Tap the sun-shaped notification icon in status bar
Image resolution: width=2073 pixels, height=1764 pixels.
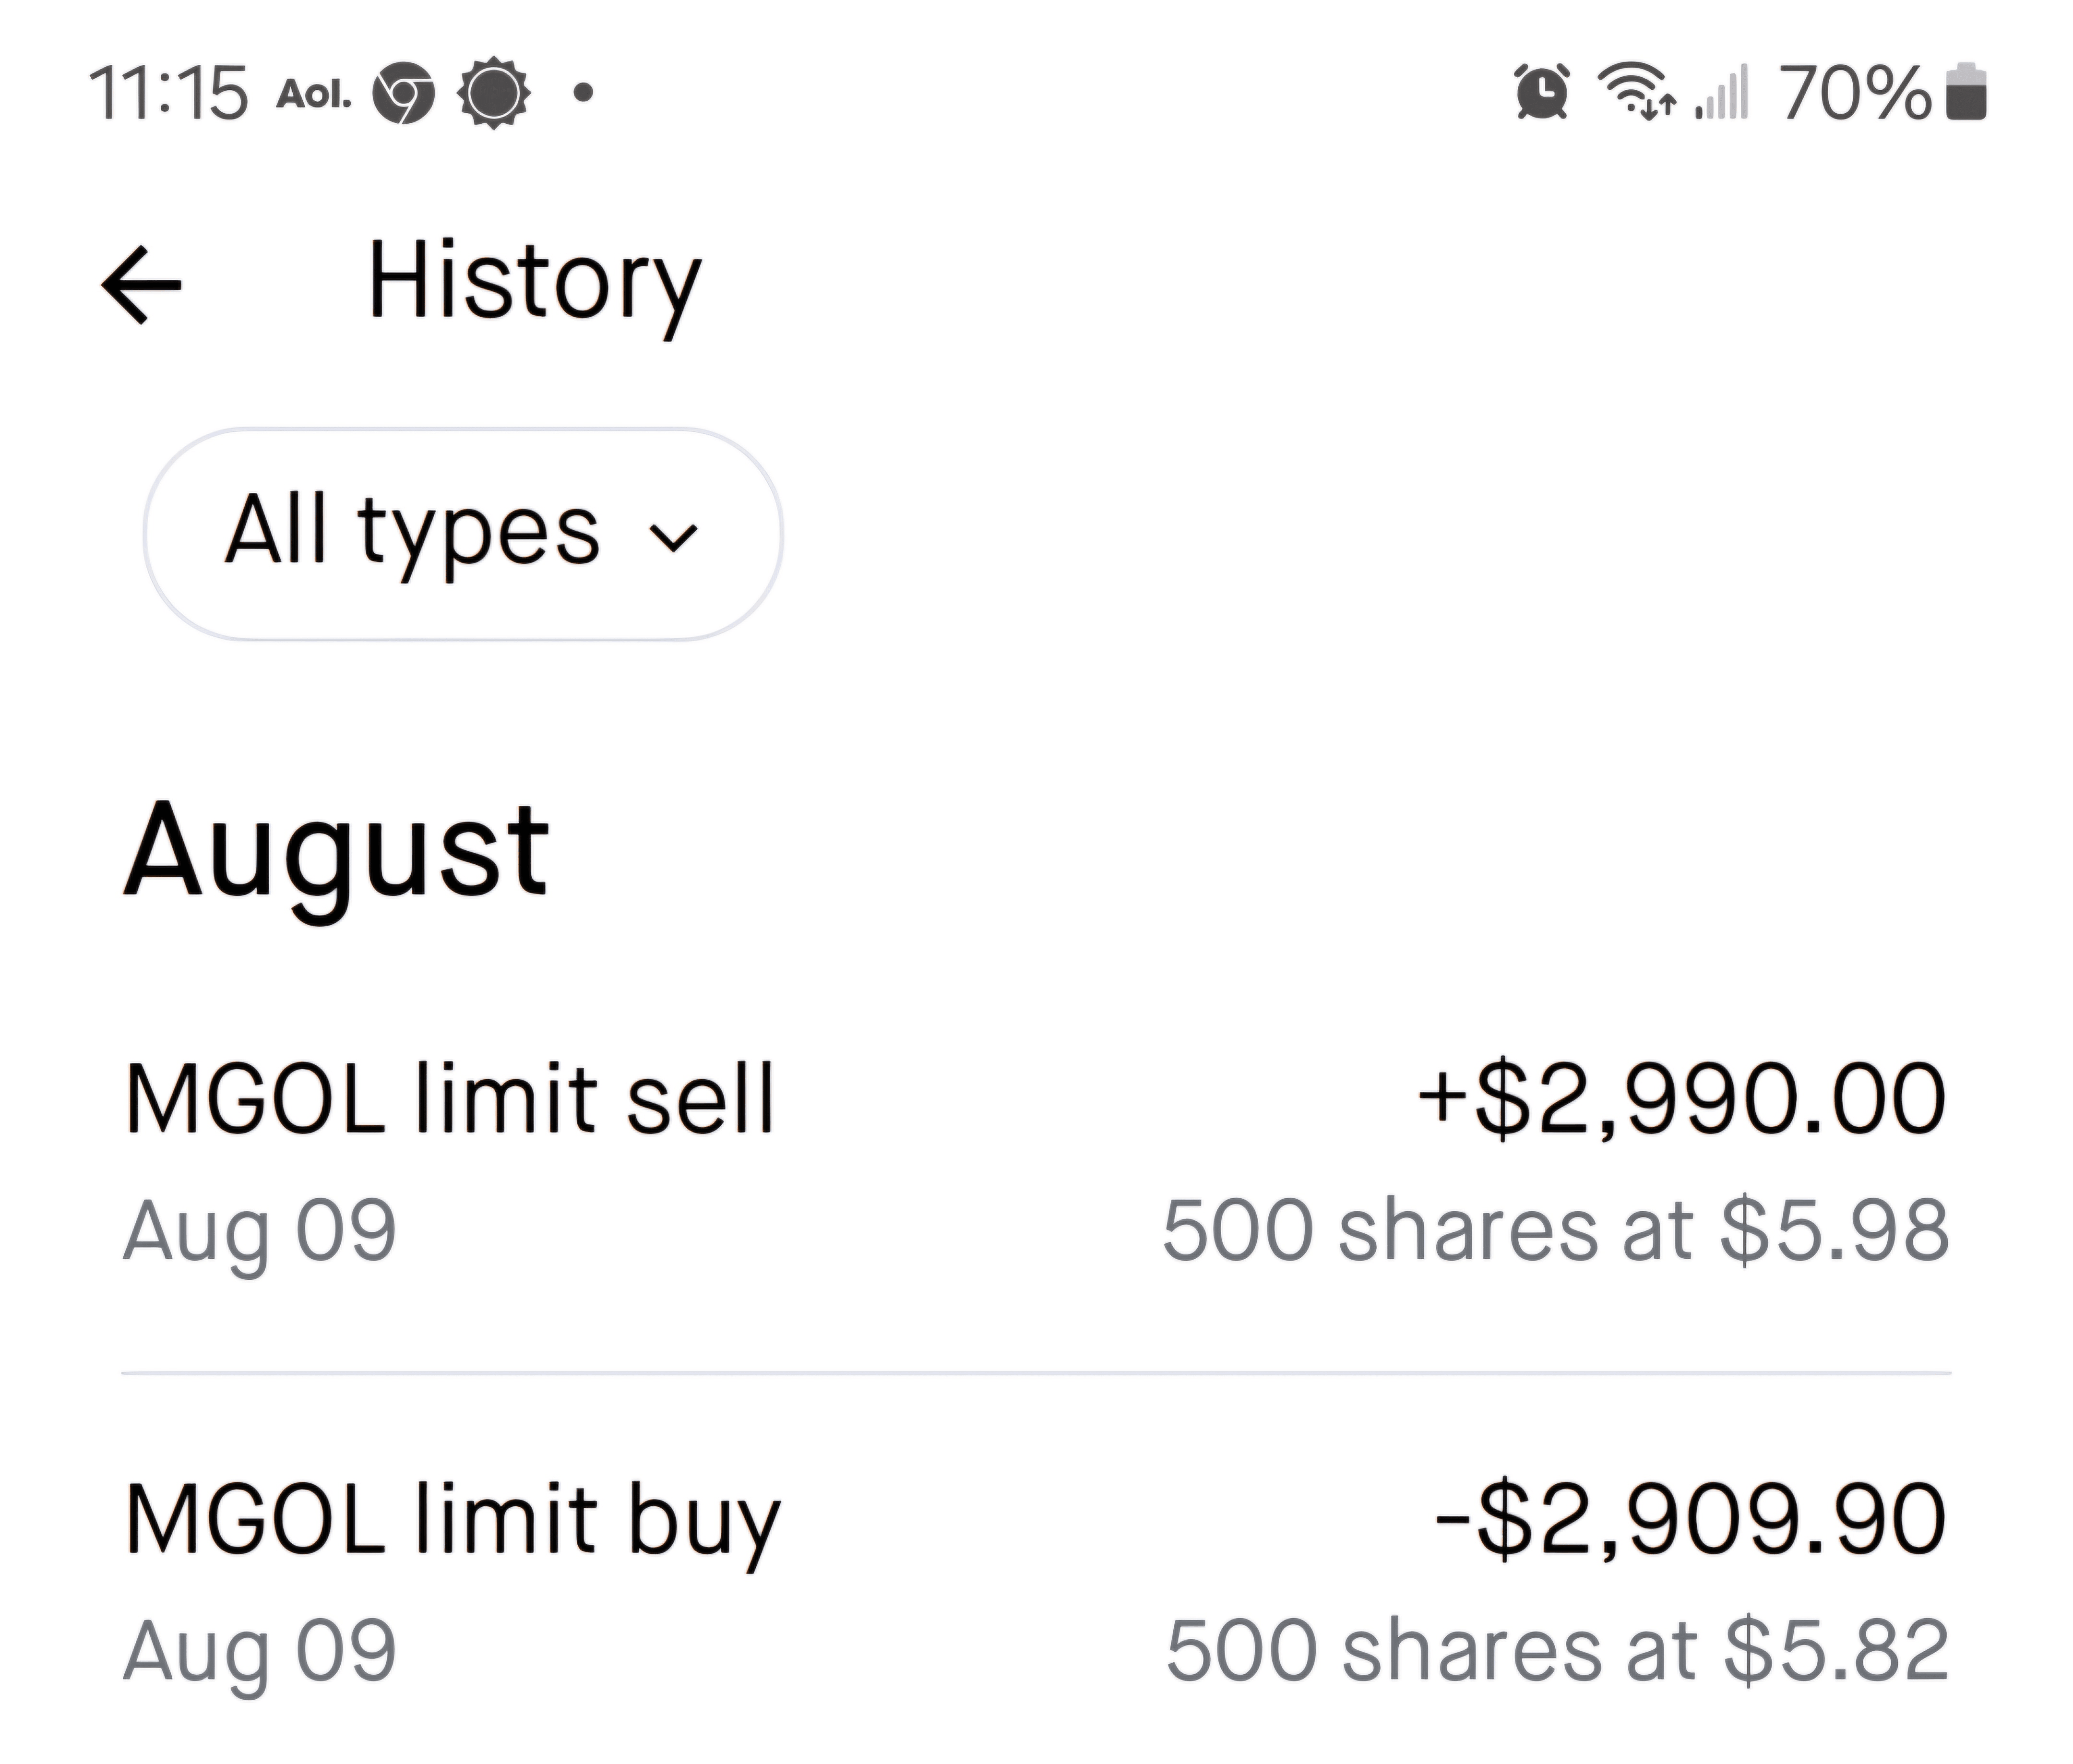coord(492,94)
